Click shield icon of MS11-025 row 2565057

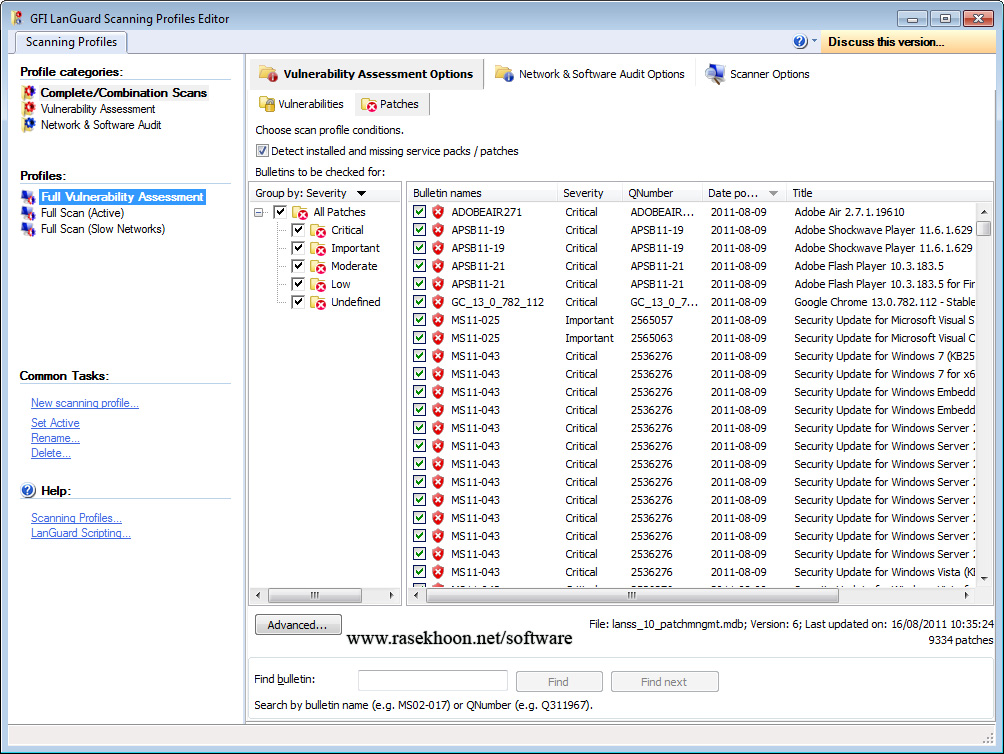[438, 319]
